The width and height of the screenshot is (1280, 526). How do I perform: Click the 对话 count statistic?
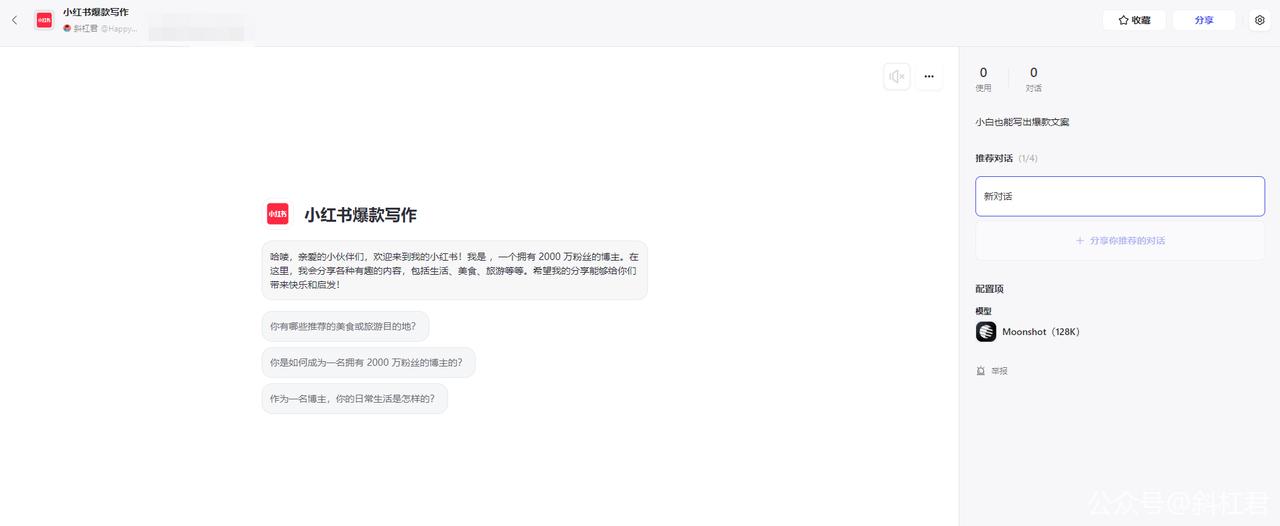tap(1033, 79)
